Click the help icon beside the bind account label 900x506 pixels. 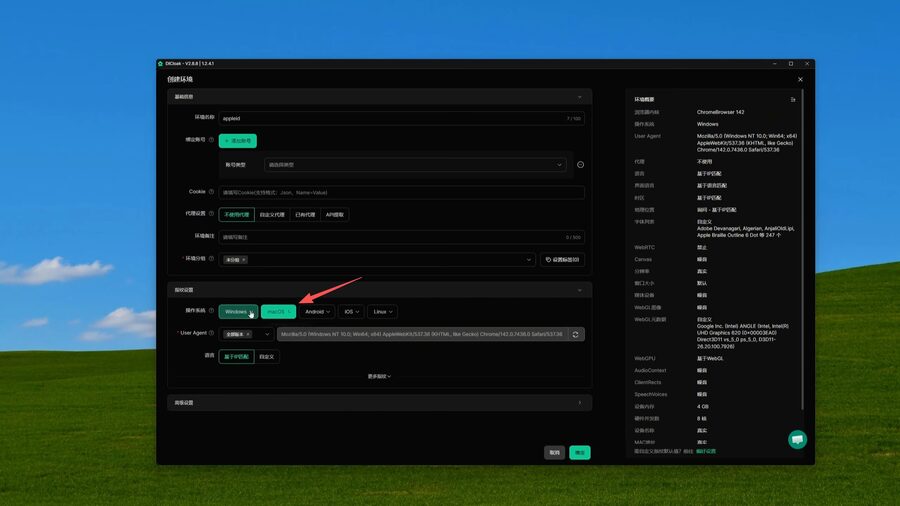(211, 139)
